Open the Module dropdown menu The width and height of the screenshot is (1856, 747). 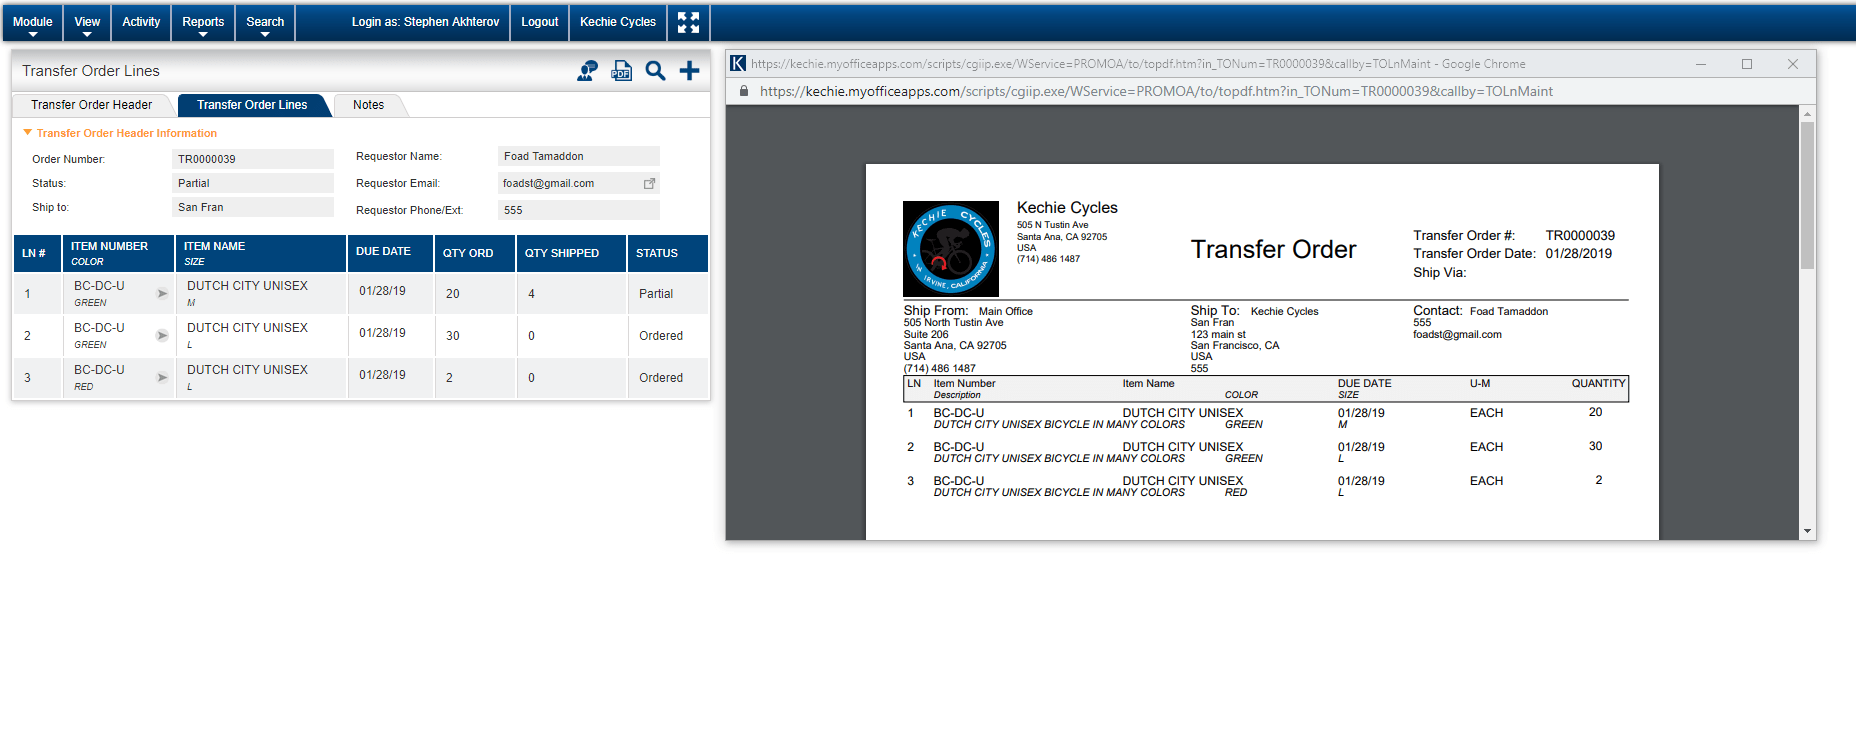pos(33,22)
